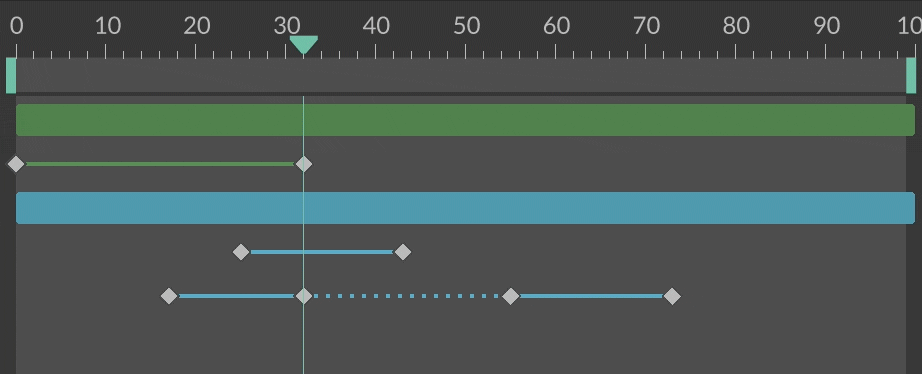Select lower blue track keyframe at frame 55
Screen dimensions: 922x374
click(510, 296)
